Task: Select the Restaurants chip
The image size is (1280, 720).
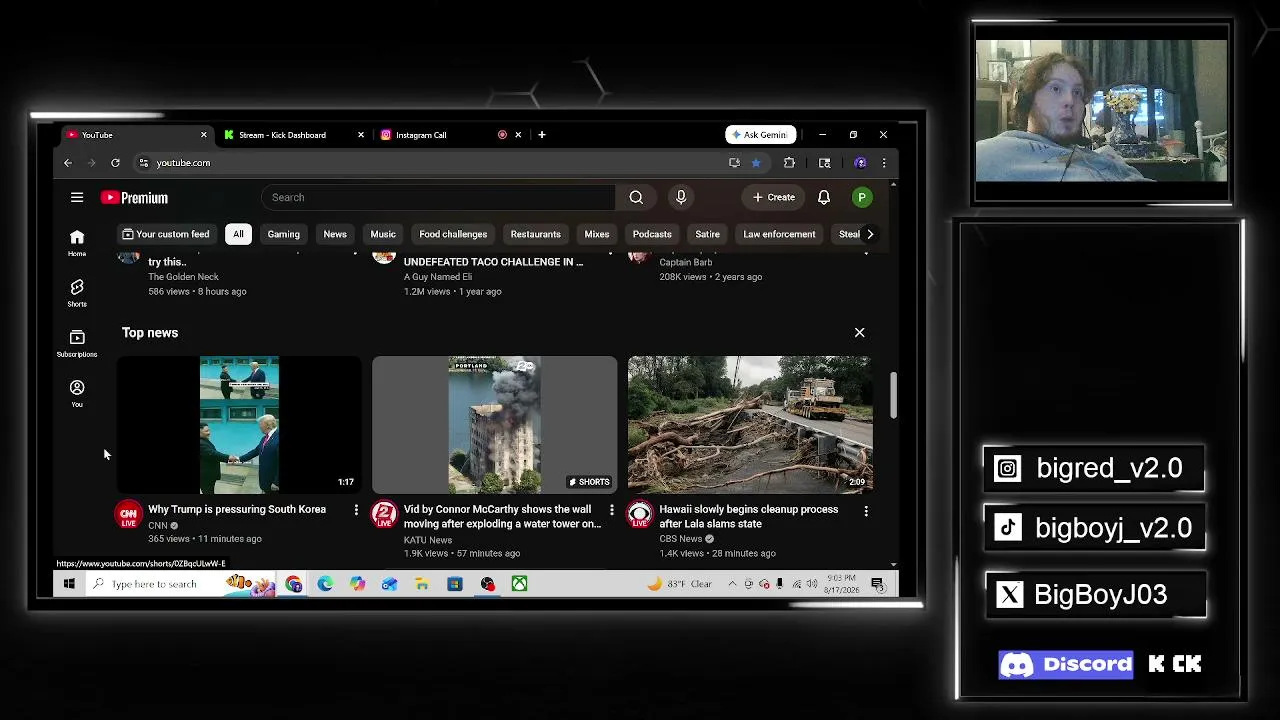Action: [x=536, y=234]
